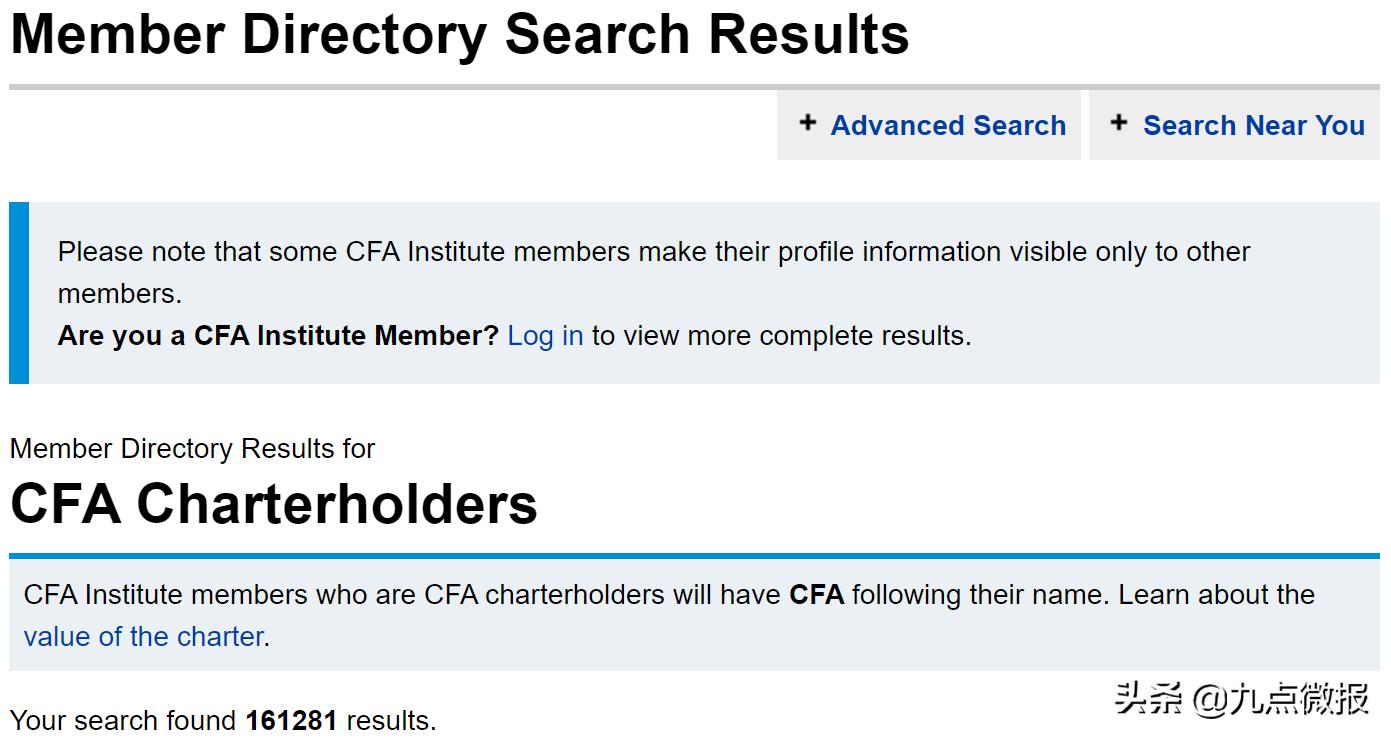Click the "Your search found" text

(x=124, y=720)
